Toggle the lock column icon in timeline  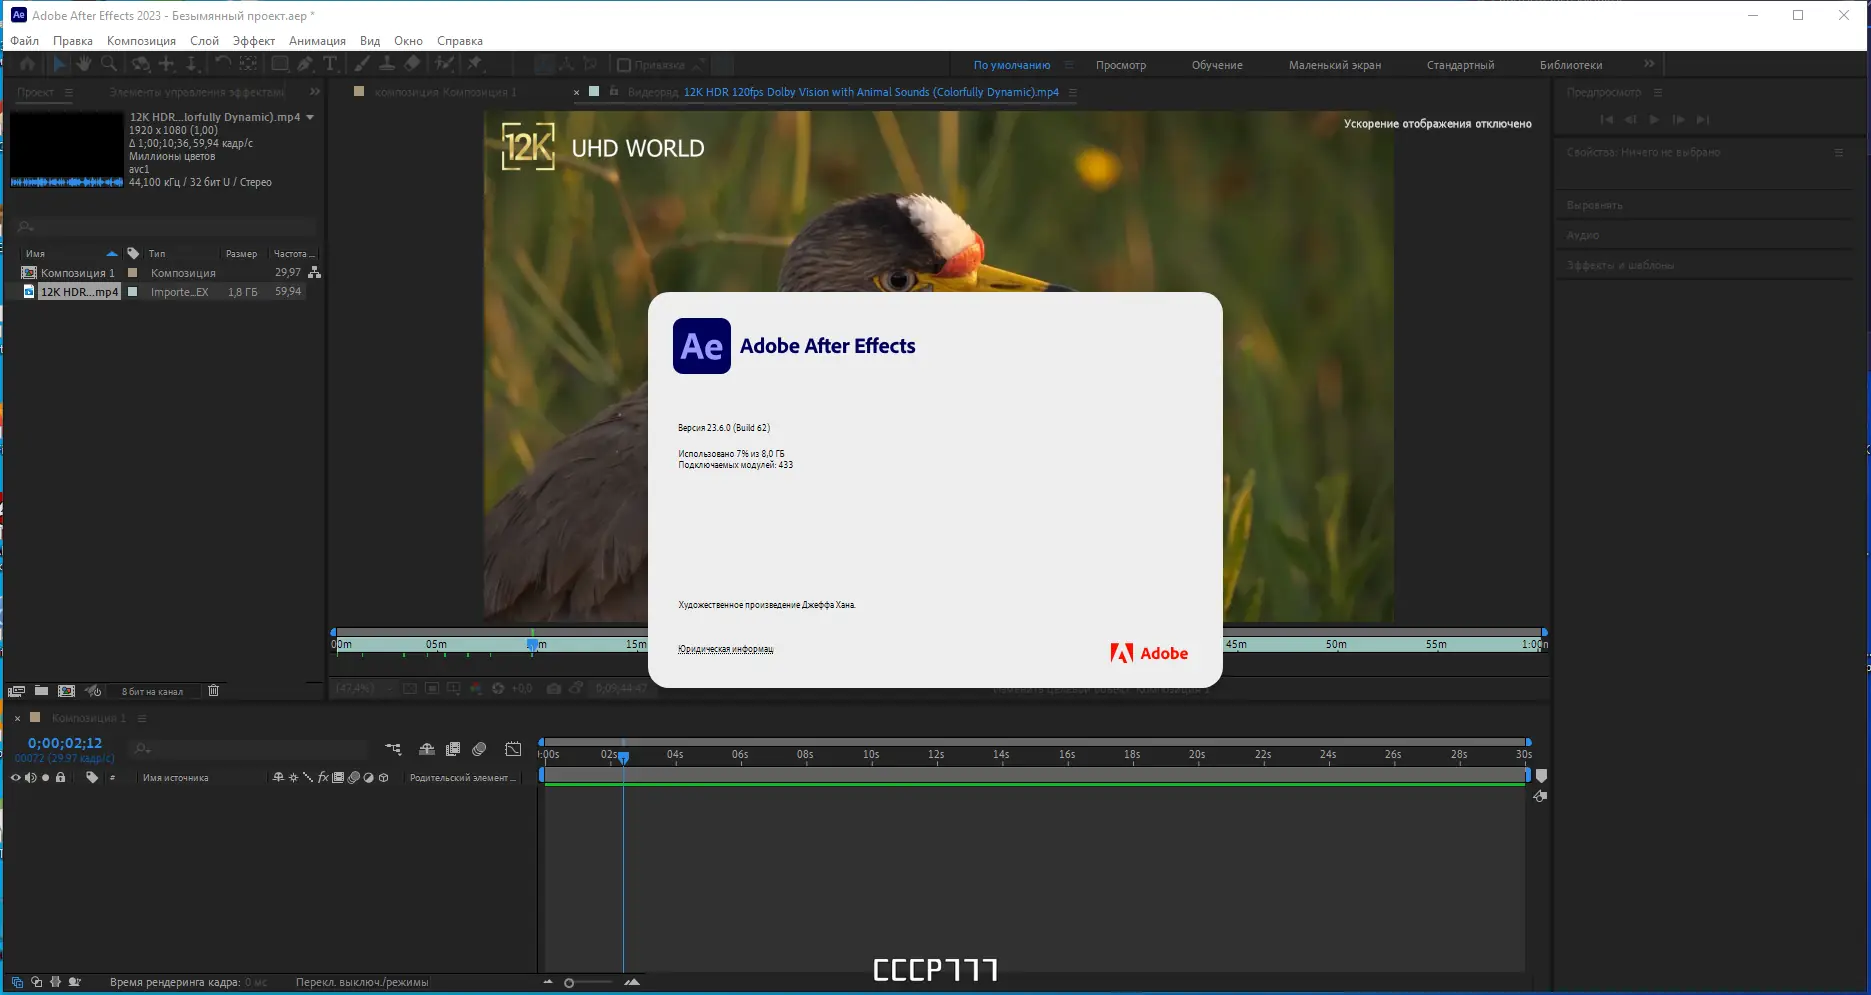(60, 777)
